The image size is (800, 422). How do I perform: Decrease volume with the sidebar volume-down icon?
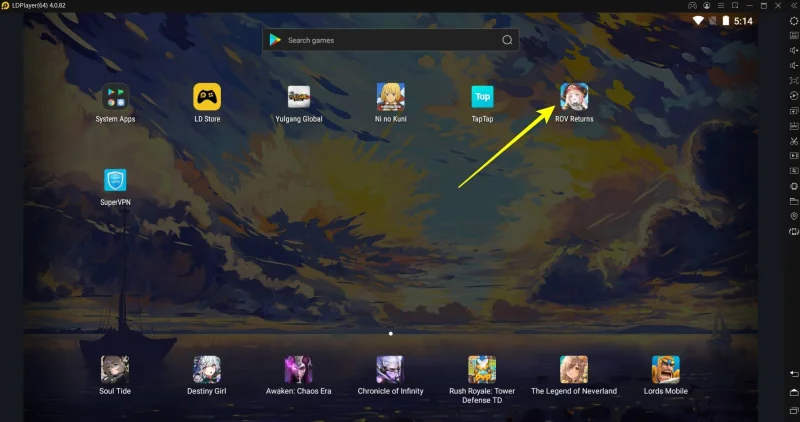[794, 65]
